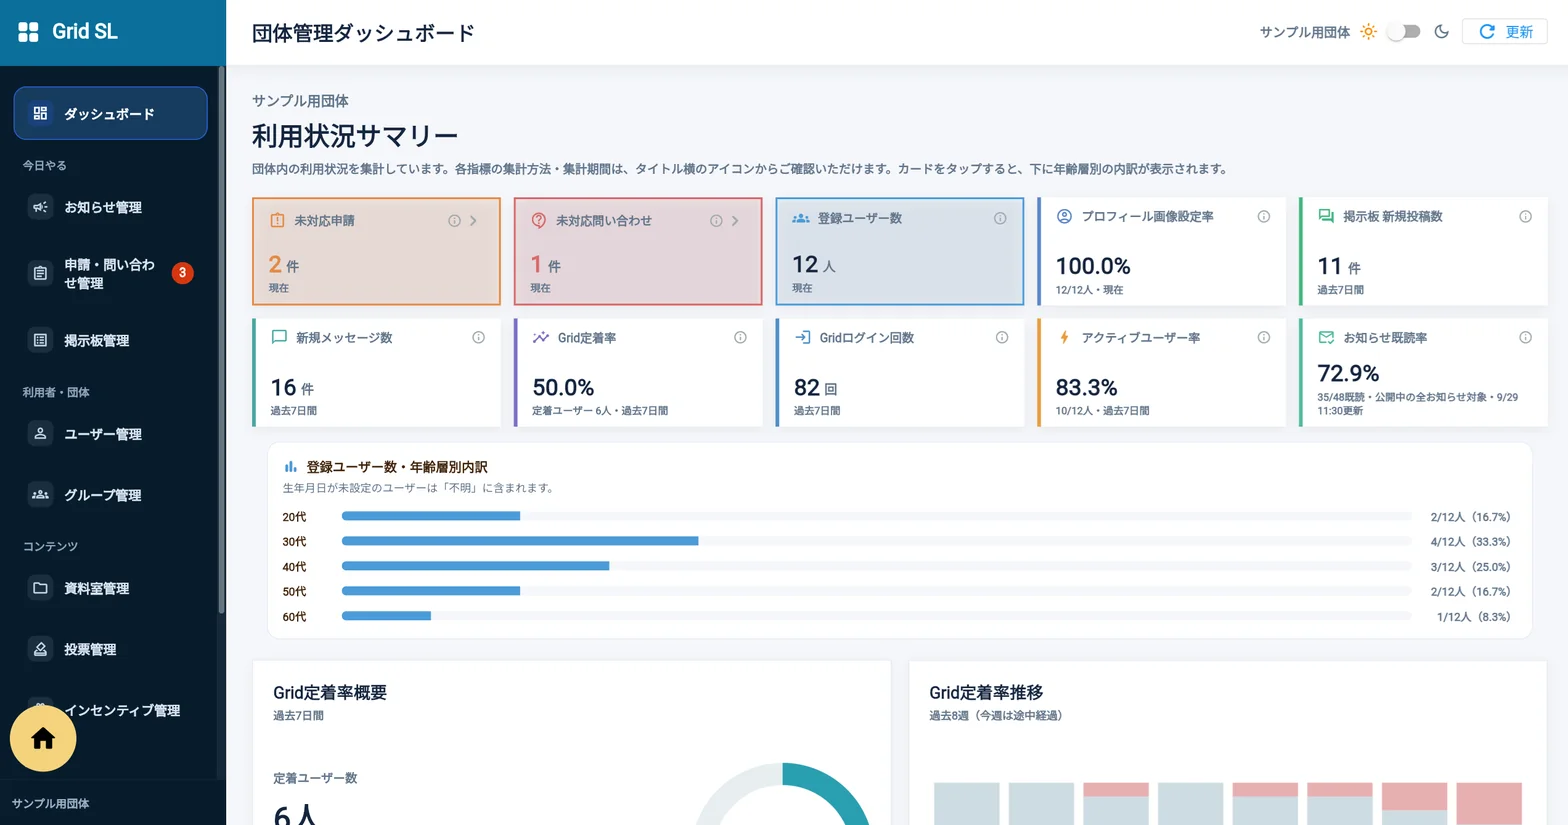
Task: Go to 掲示板管理 in sidebar
Action: tap(110, 340)
